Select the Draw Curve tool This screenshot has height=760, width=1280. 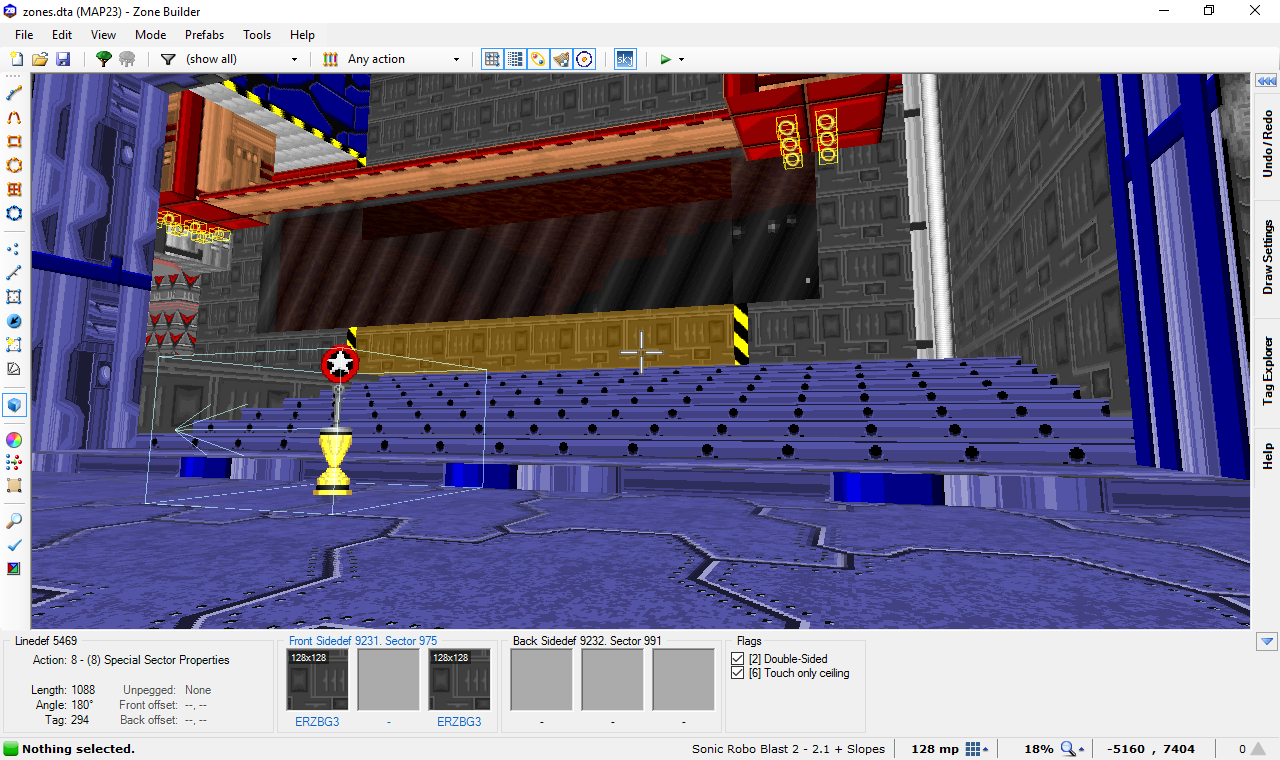pos(14,117)
